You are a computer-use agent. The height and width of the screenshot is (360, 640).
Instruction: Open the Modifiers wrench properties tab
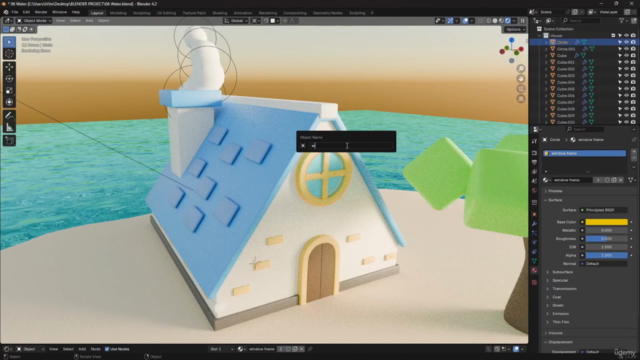[x=534, y=224]
